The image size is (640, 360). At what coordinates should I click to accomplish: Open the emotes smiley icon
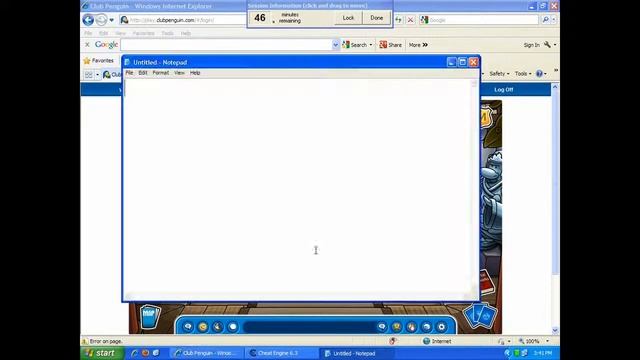tap(203, 327)
